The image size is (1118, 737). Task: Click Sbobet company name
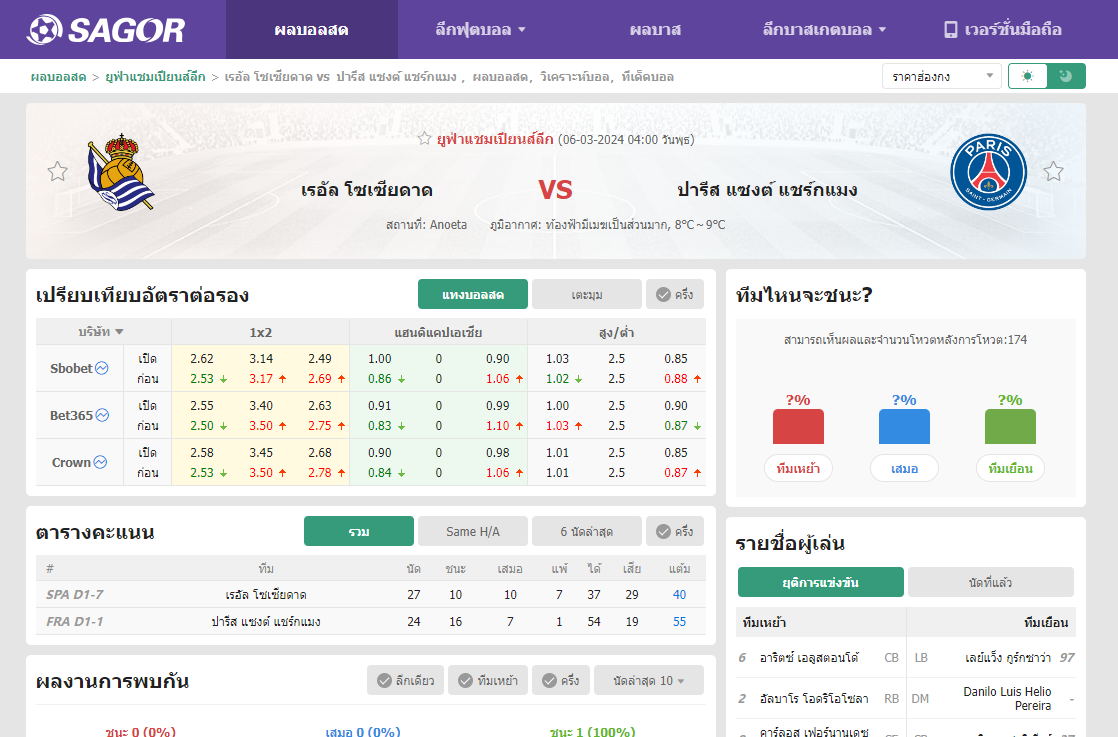(x=71, y=368)
